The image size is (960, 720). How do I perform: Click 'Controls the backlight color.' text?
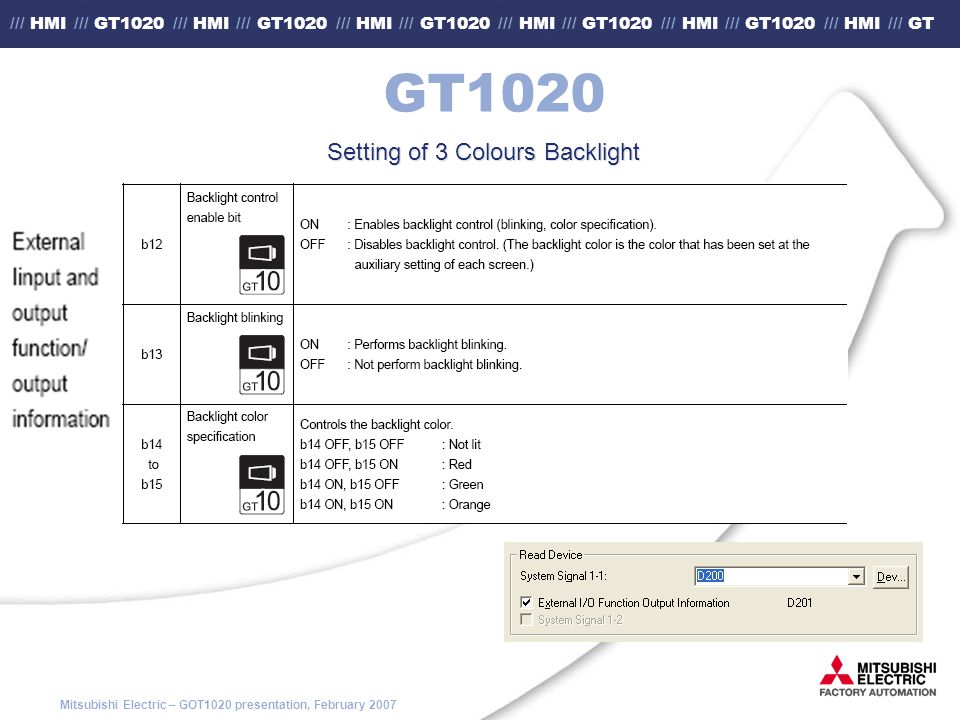tap(377, 425)
